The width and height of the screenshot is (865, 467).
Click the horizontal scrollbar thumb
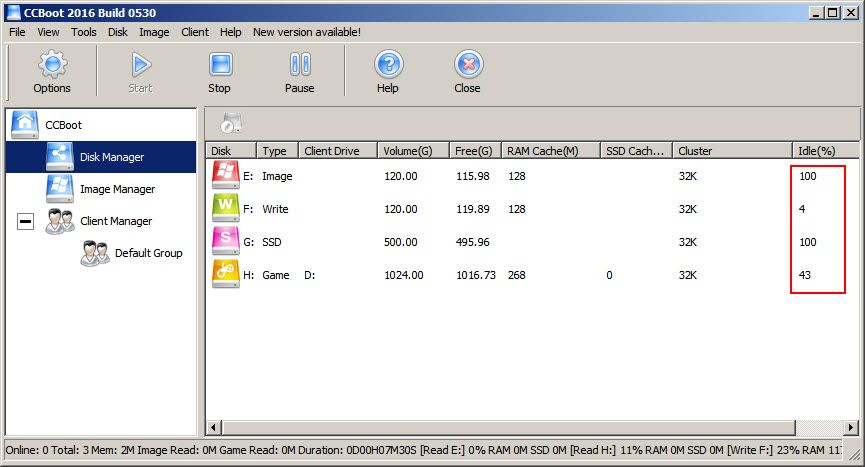(x=509, y=427)
